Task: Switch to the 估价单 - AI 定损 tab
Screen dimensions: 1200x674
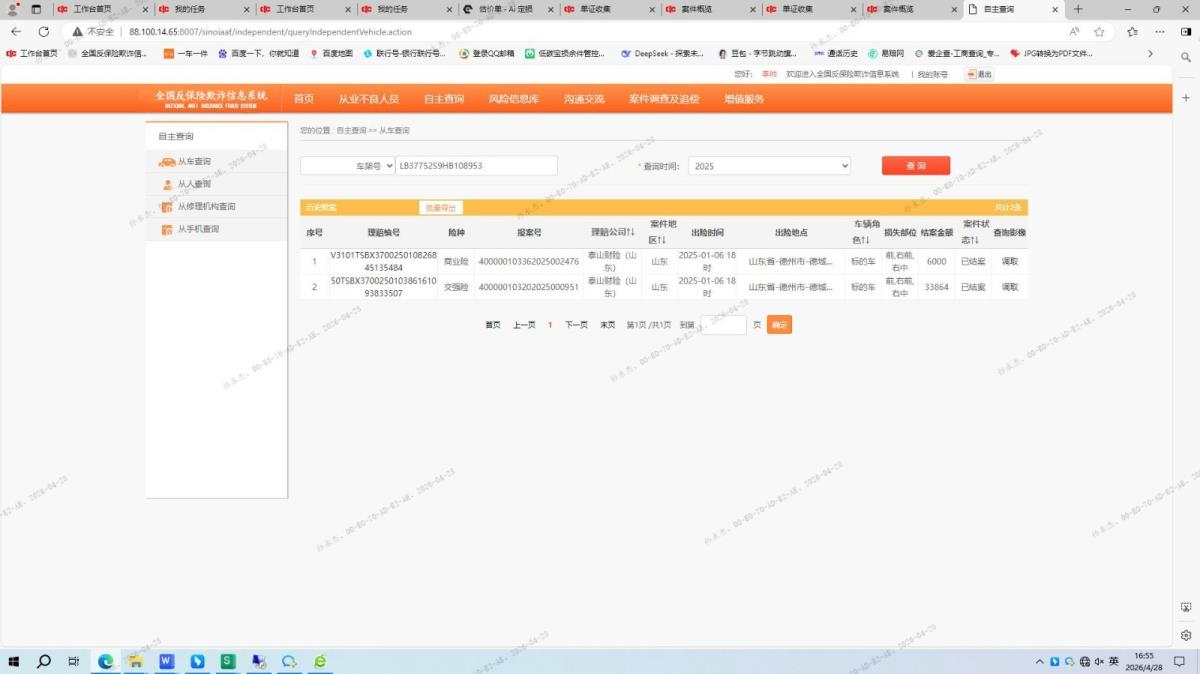Action: (x=508, y=9)
